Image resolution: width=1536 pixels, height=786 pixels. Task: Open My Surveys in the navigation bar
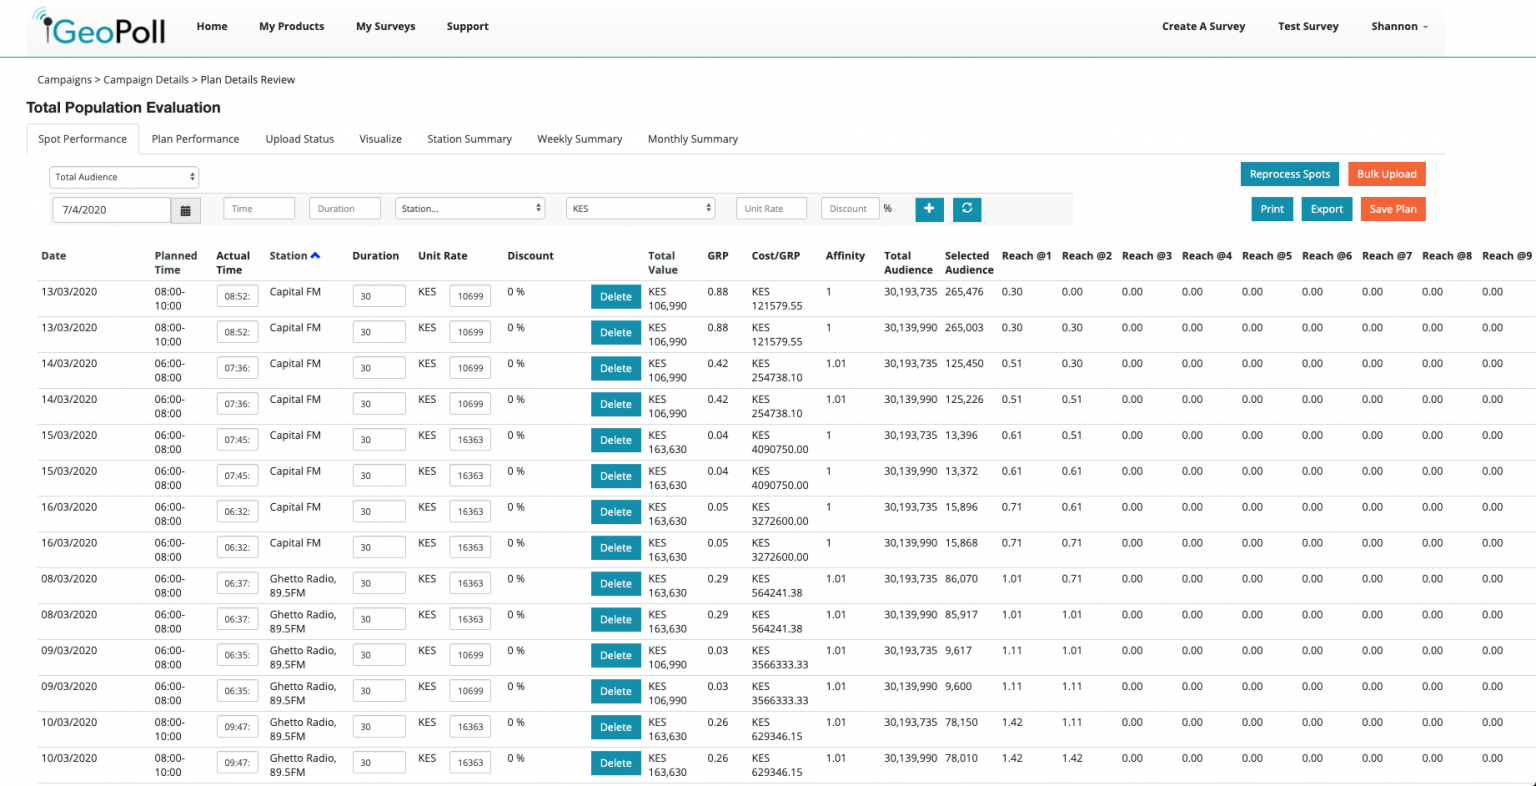coord(385,26)
